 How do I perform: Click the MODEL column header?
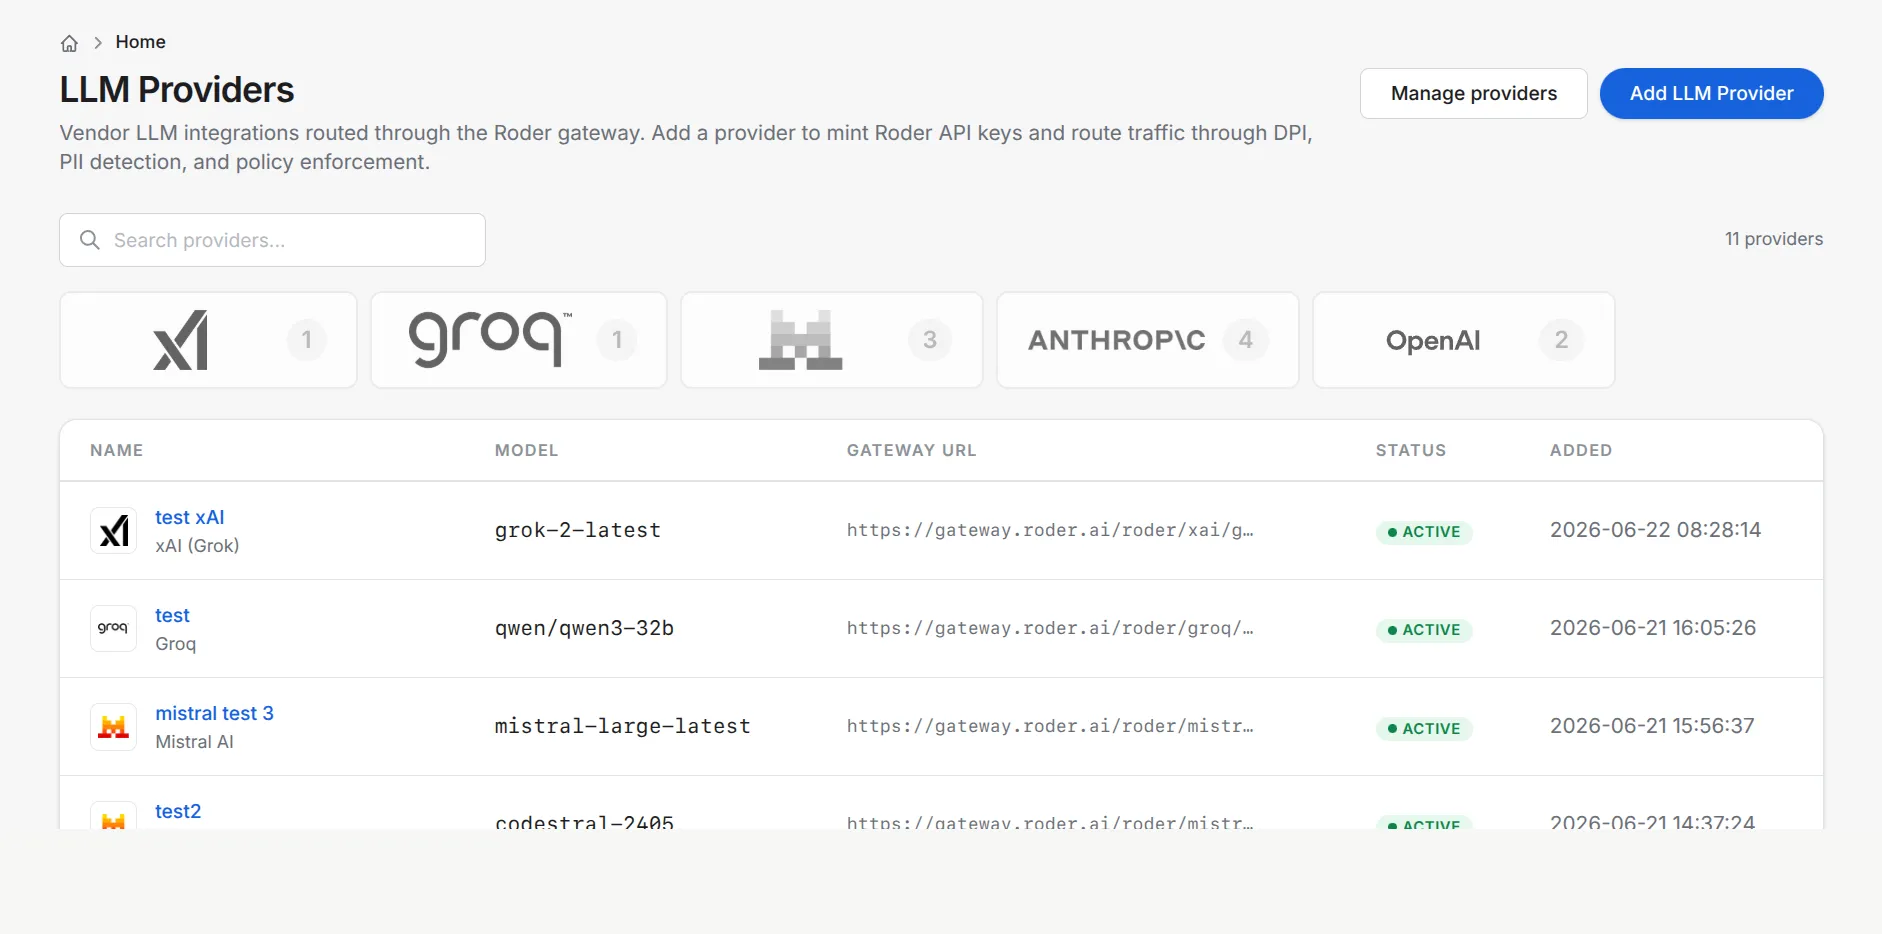[526, 450]
